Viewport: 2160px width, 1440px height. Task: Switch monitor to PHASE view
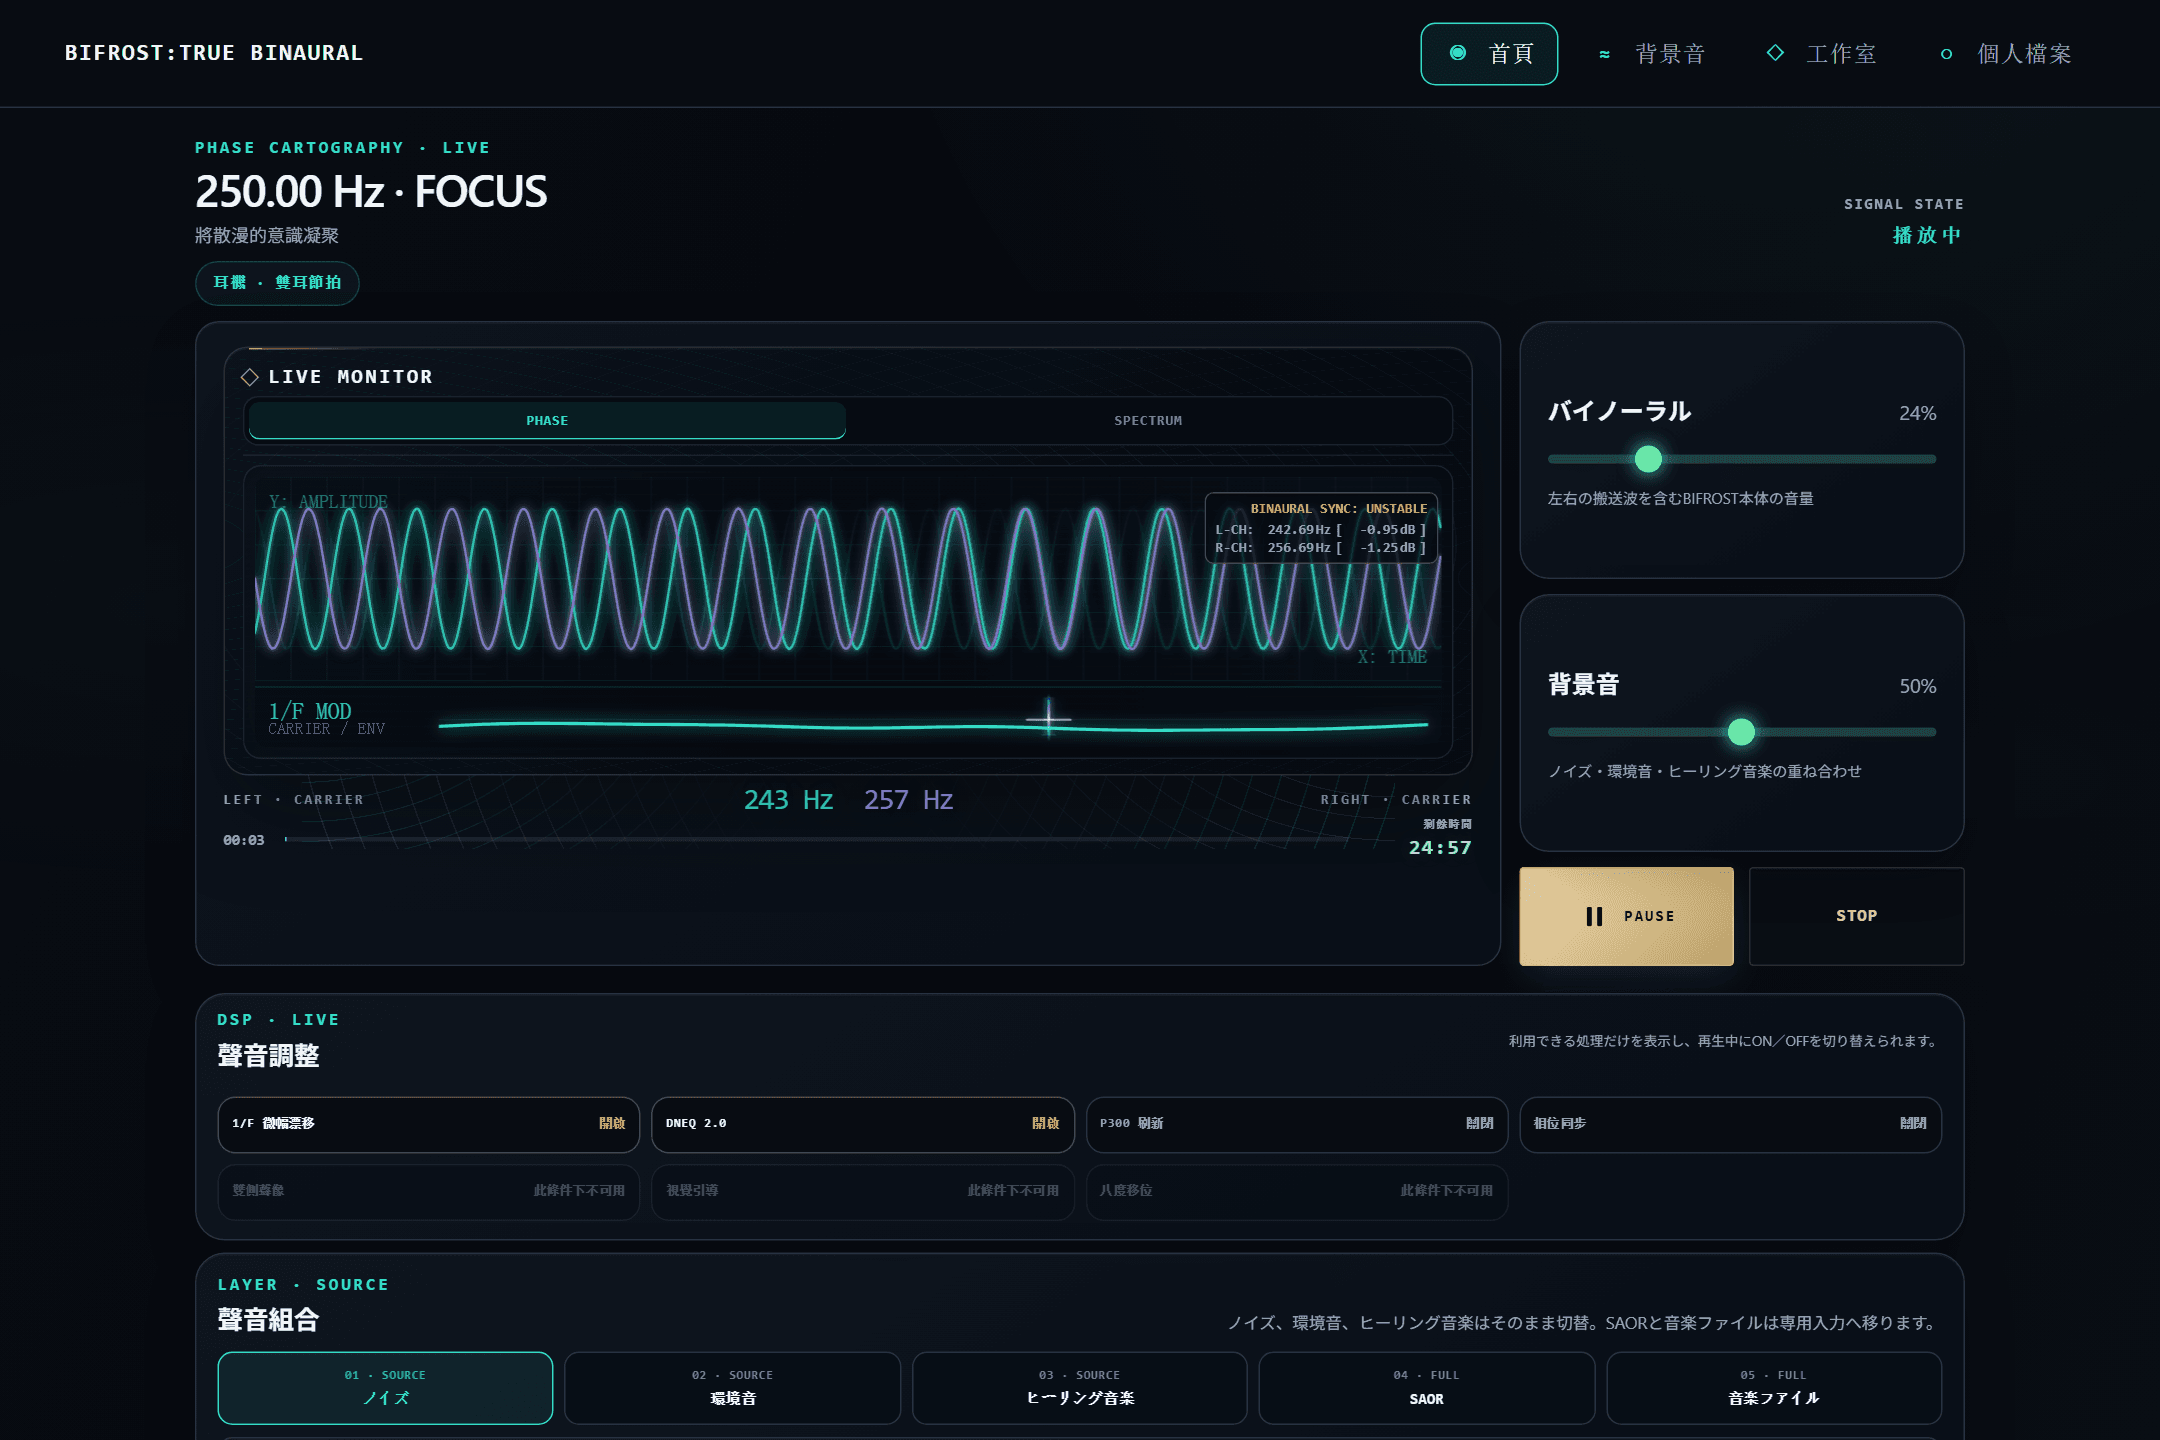pyautogui.click(x=547, y=420)
